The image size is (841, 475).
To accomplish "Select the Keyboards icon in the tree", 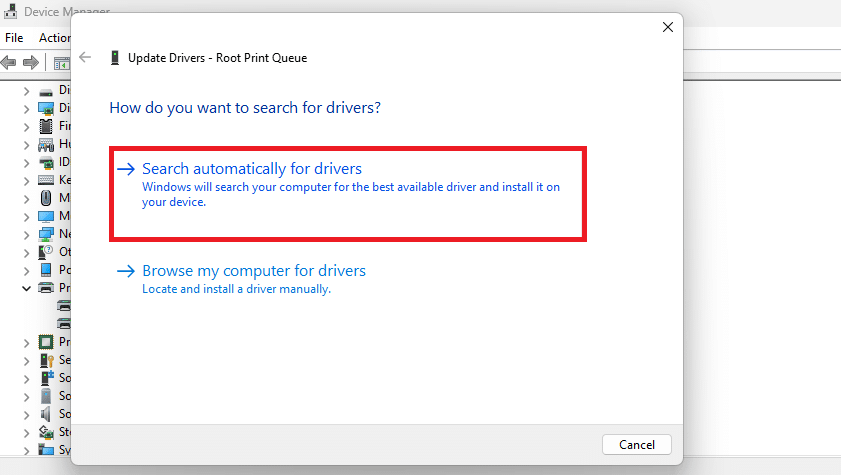I will (46, 181).
